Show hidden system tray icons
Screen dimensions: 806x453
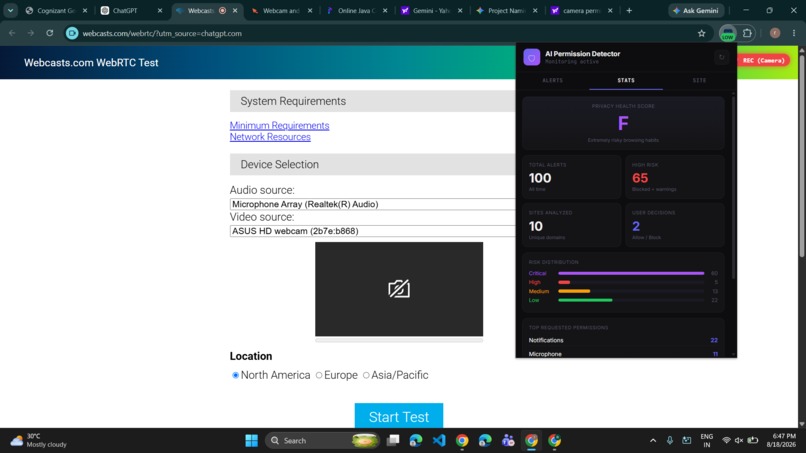coord(653,441)
